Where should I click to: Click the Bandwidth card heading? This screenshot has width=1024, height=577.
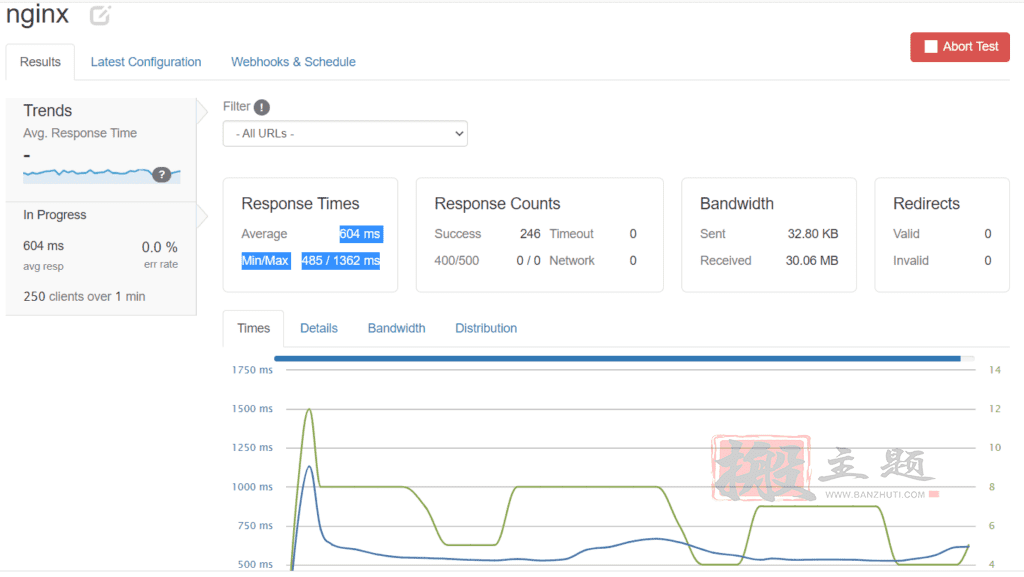click(737, 204)
